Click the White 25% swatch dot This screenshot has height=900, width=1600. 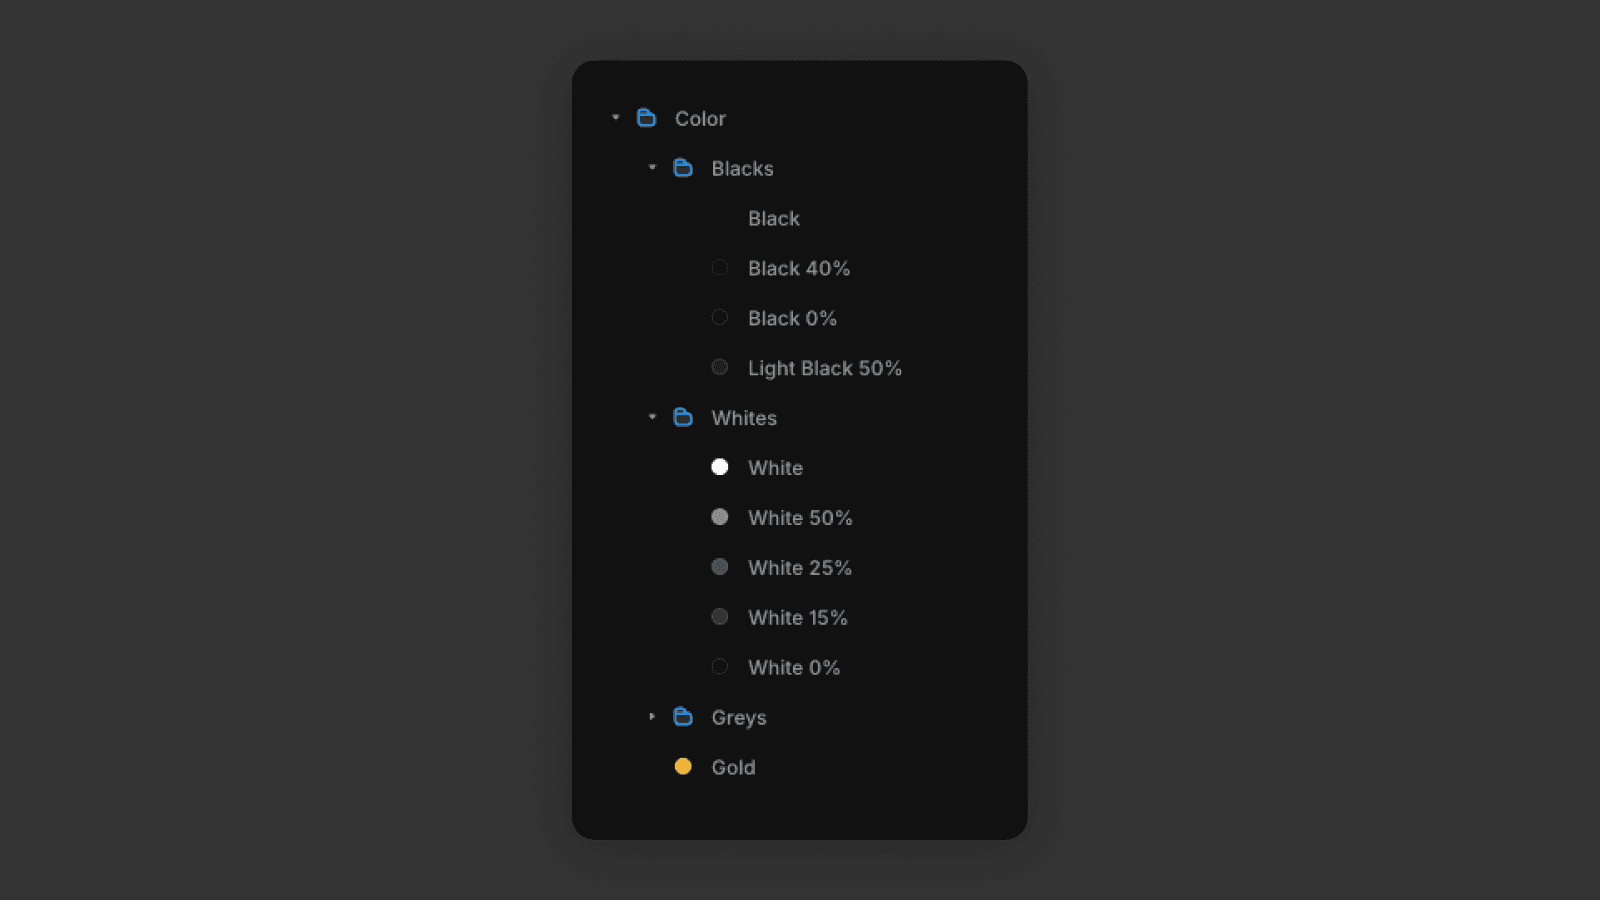pos(720,567)
